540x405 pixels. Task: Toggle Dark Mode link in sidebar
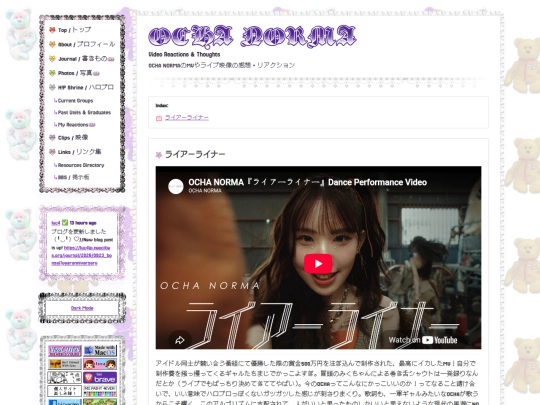(82, 308)
